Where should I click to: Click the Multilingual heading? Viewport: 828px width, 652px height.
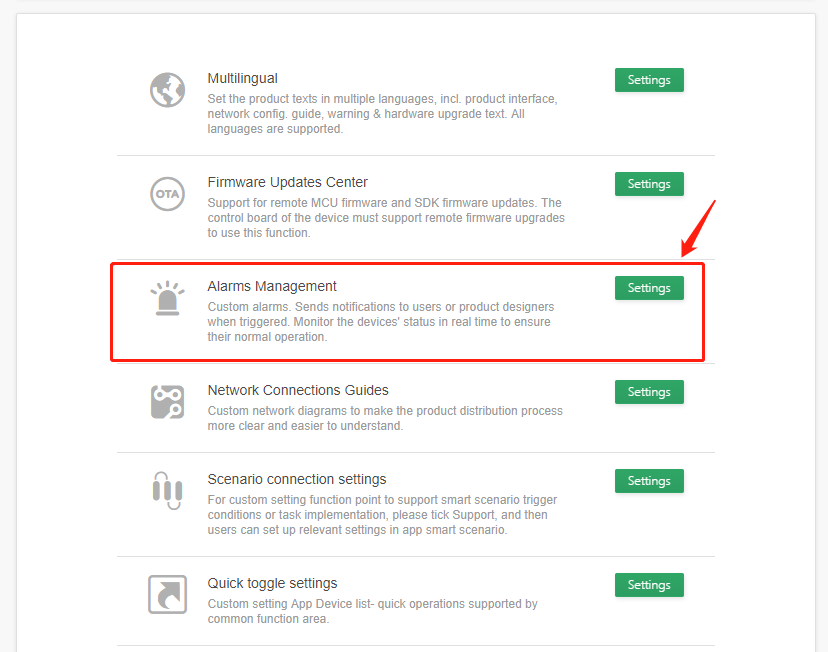(242, 78)
